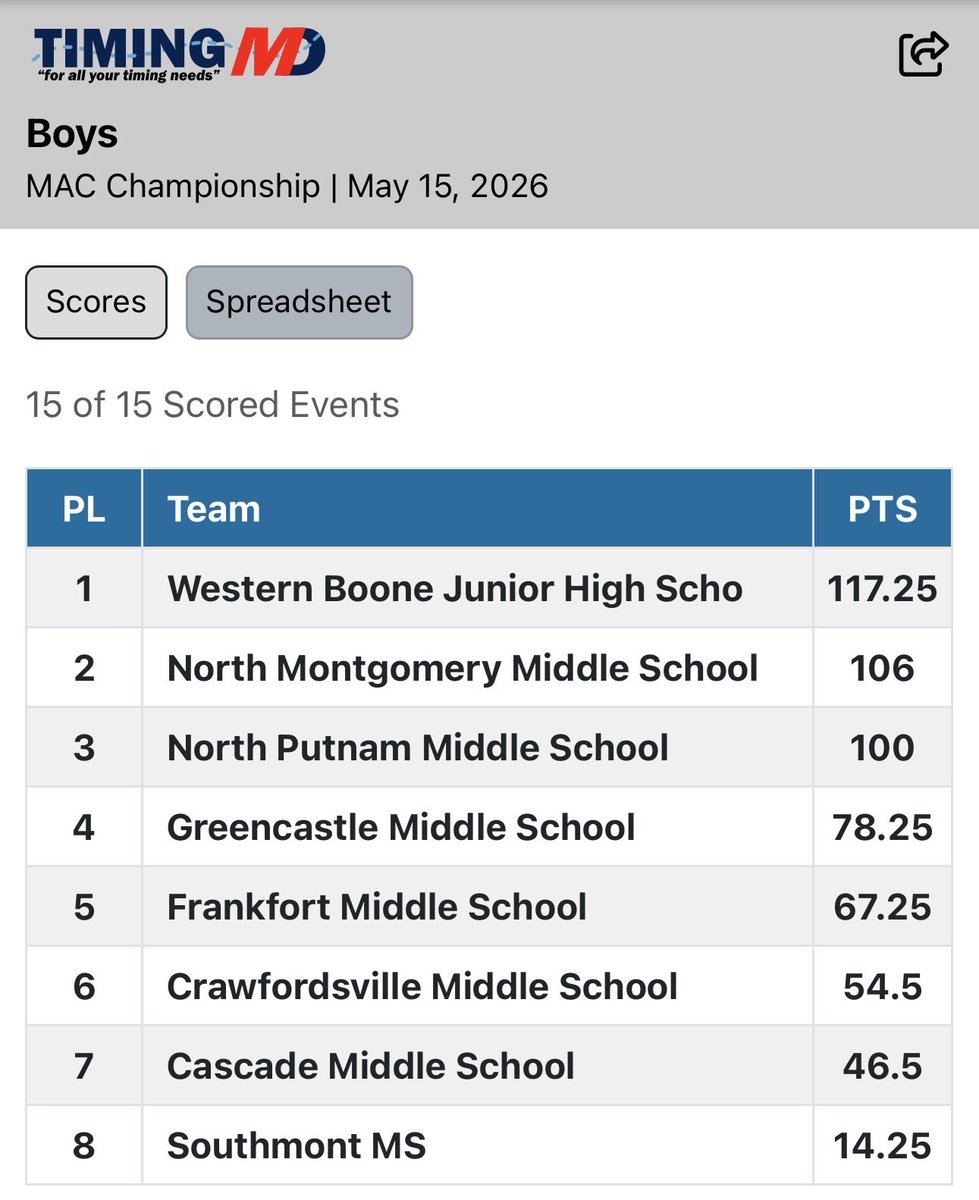Select Cascade Middle School entry

(x=489, y=1065)
